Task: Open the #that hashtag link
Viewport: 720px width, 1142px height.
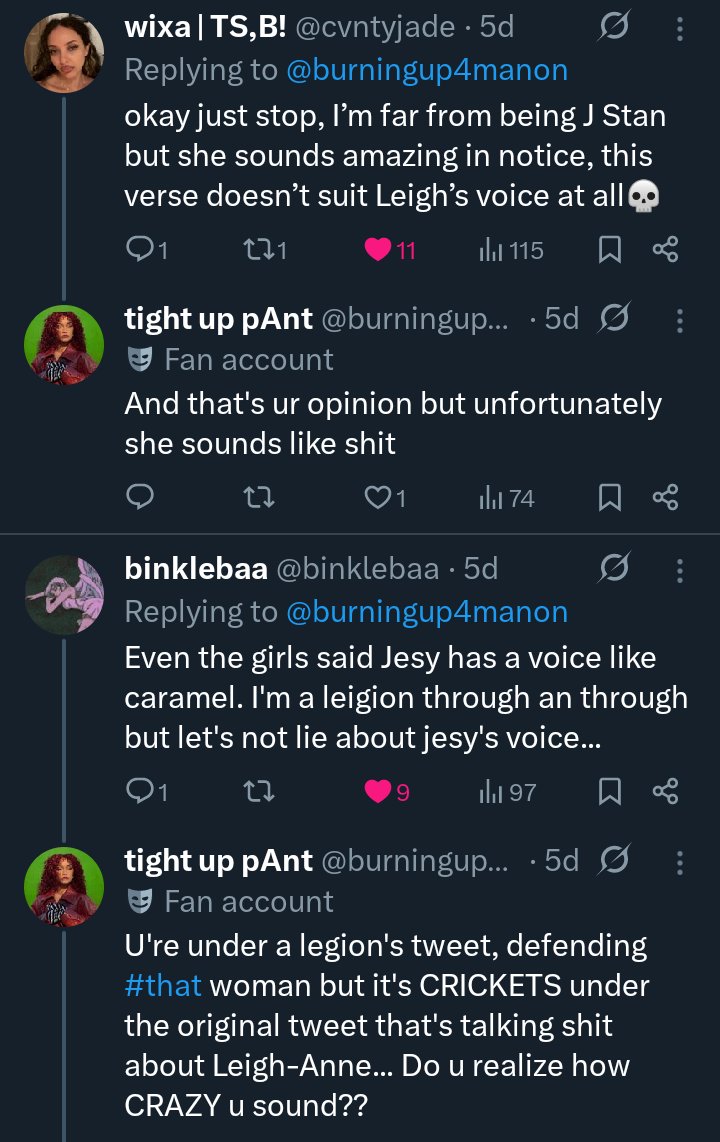Action: (x=163, y=985)
